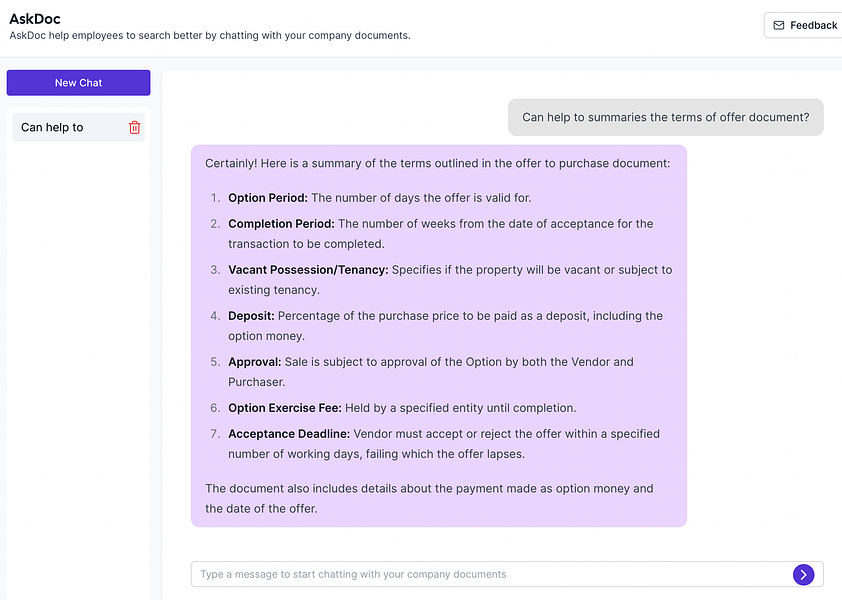The height and width of the screenshot is (600, 842).
Task: Select the user question message bubble
Action: pos(665,117)
